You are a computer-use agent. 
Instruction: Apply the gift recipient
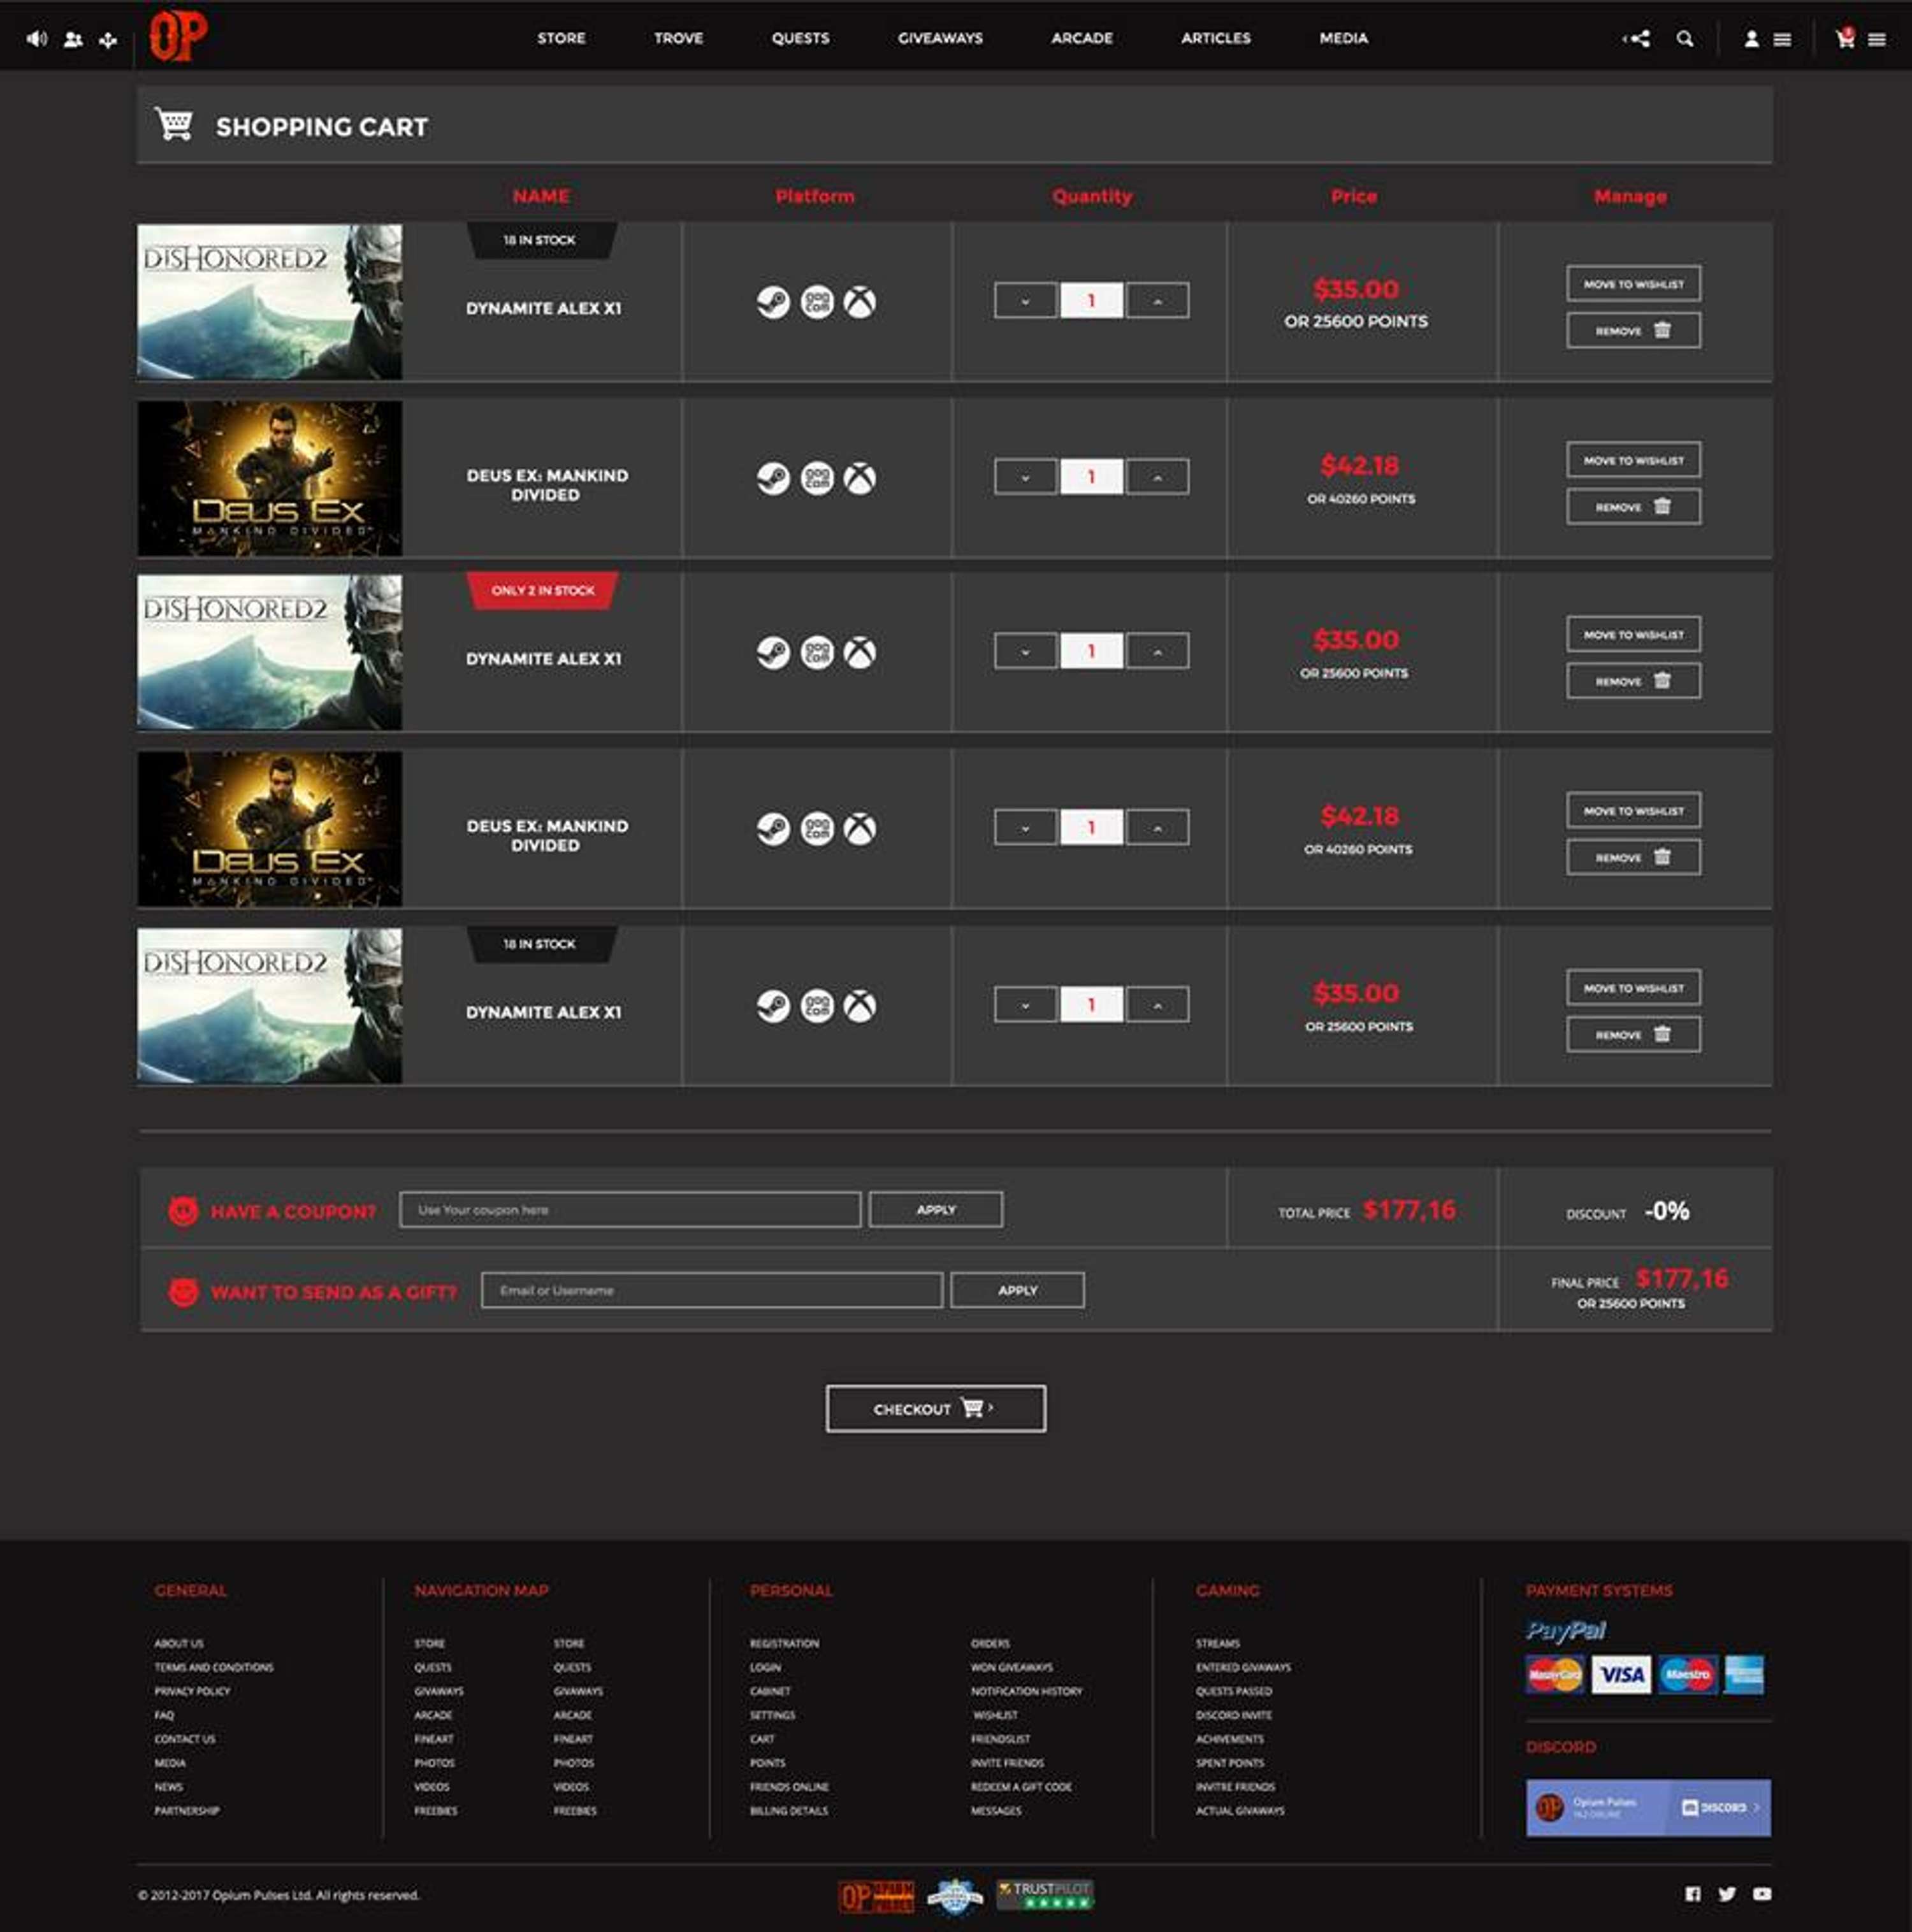click(1017, 1291)
